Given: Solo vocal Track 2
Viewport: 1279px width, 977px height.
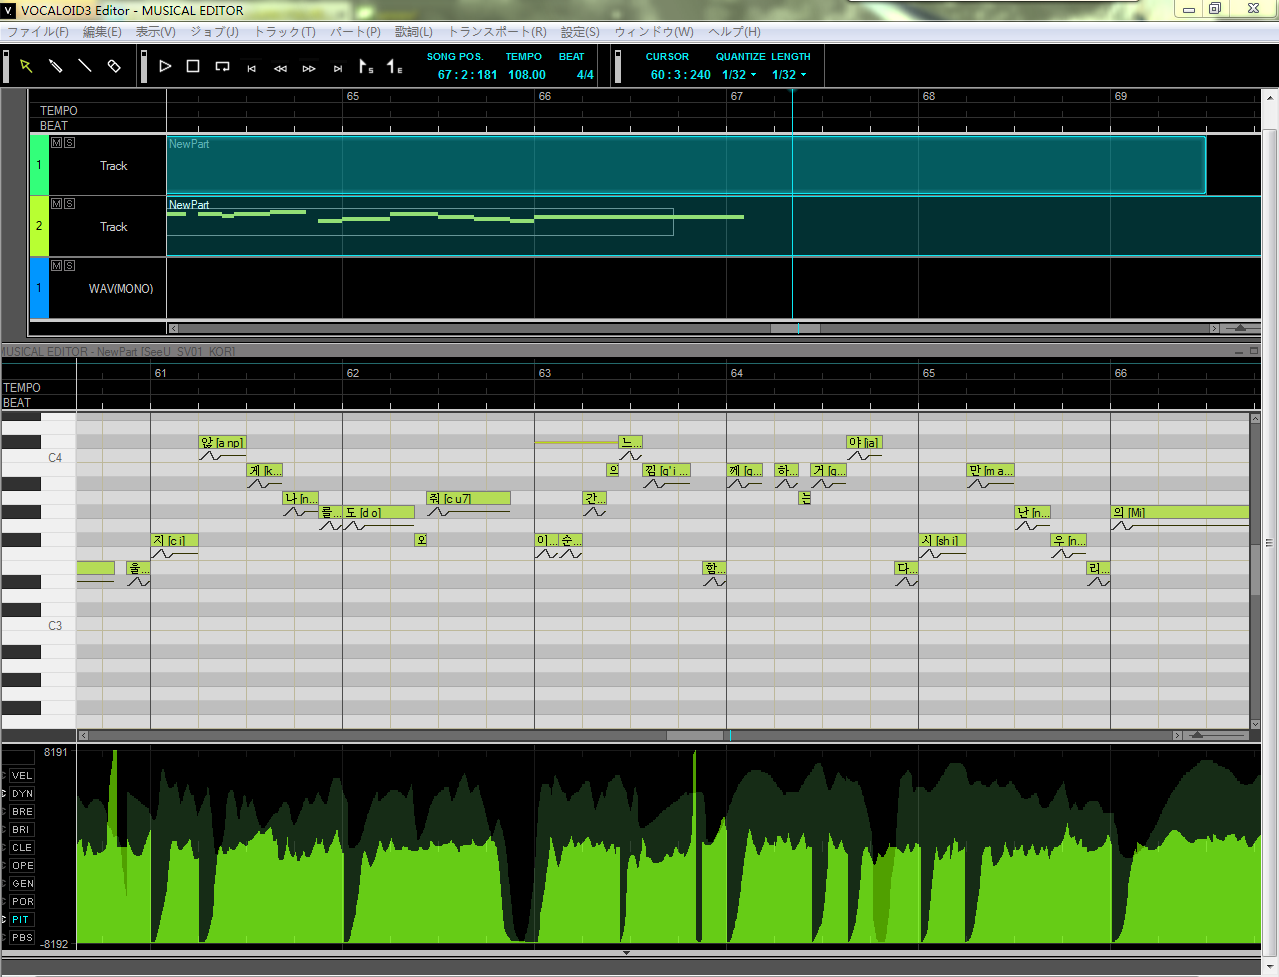Looking at the screenshot, I should 69,204.
